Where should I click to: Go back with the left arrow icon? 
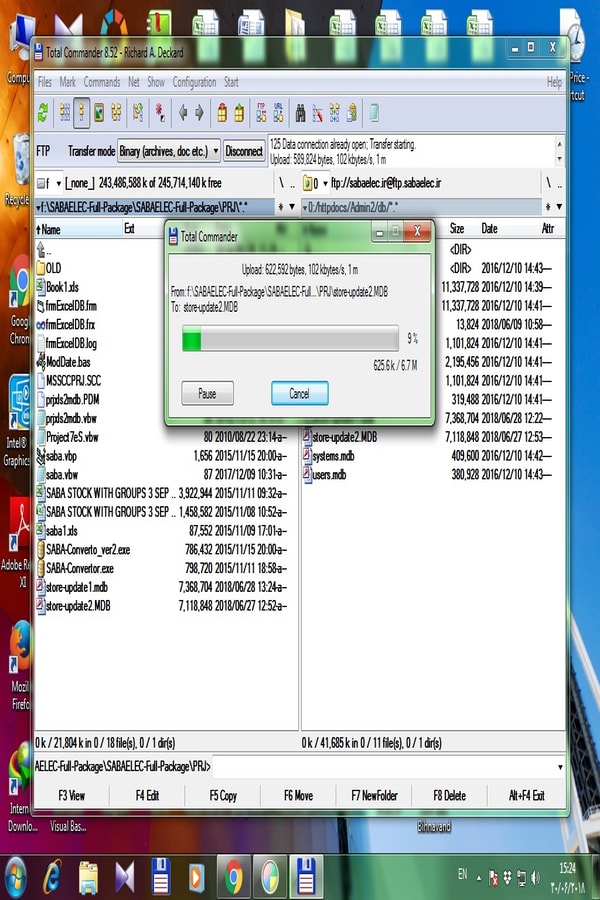pyautogui.click(x=183, y=113)
